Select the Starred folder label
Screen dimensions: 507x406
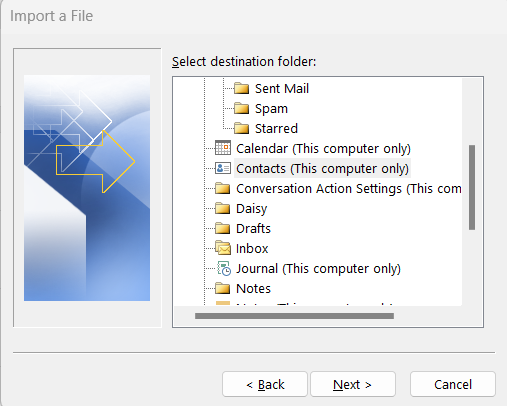tap(276, 129)
